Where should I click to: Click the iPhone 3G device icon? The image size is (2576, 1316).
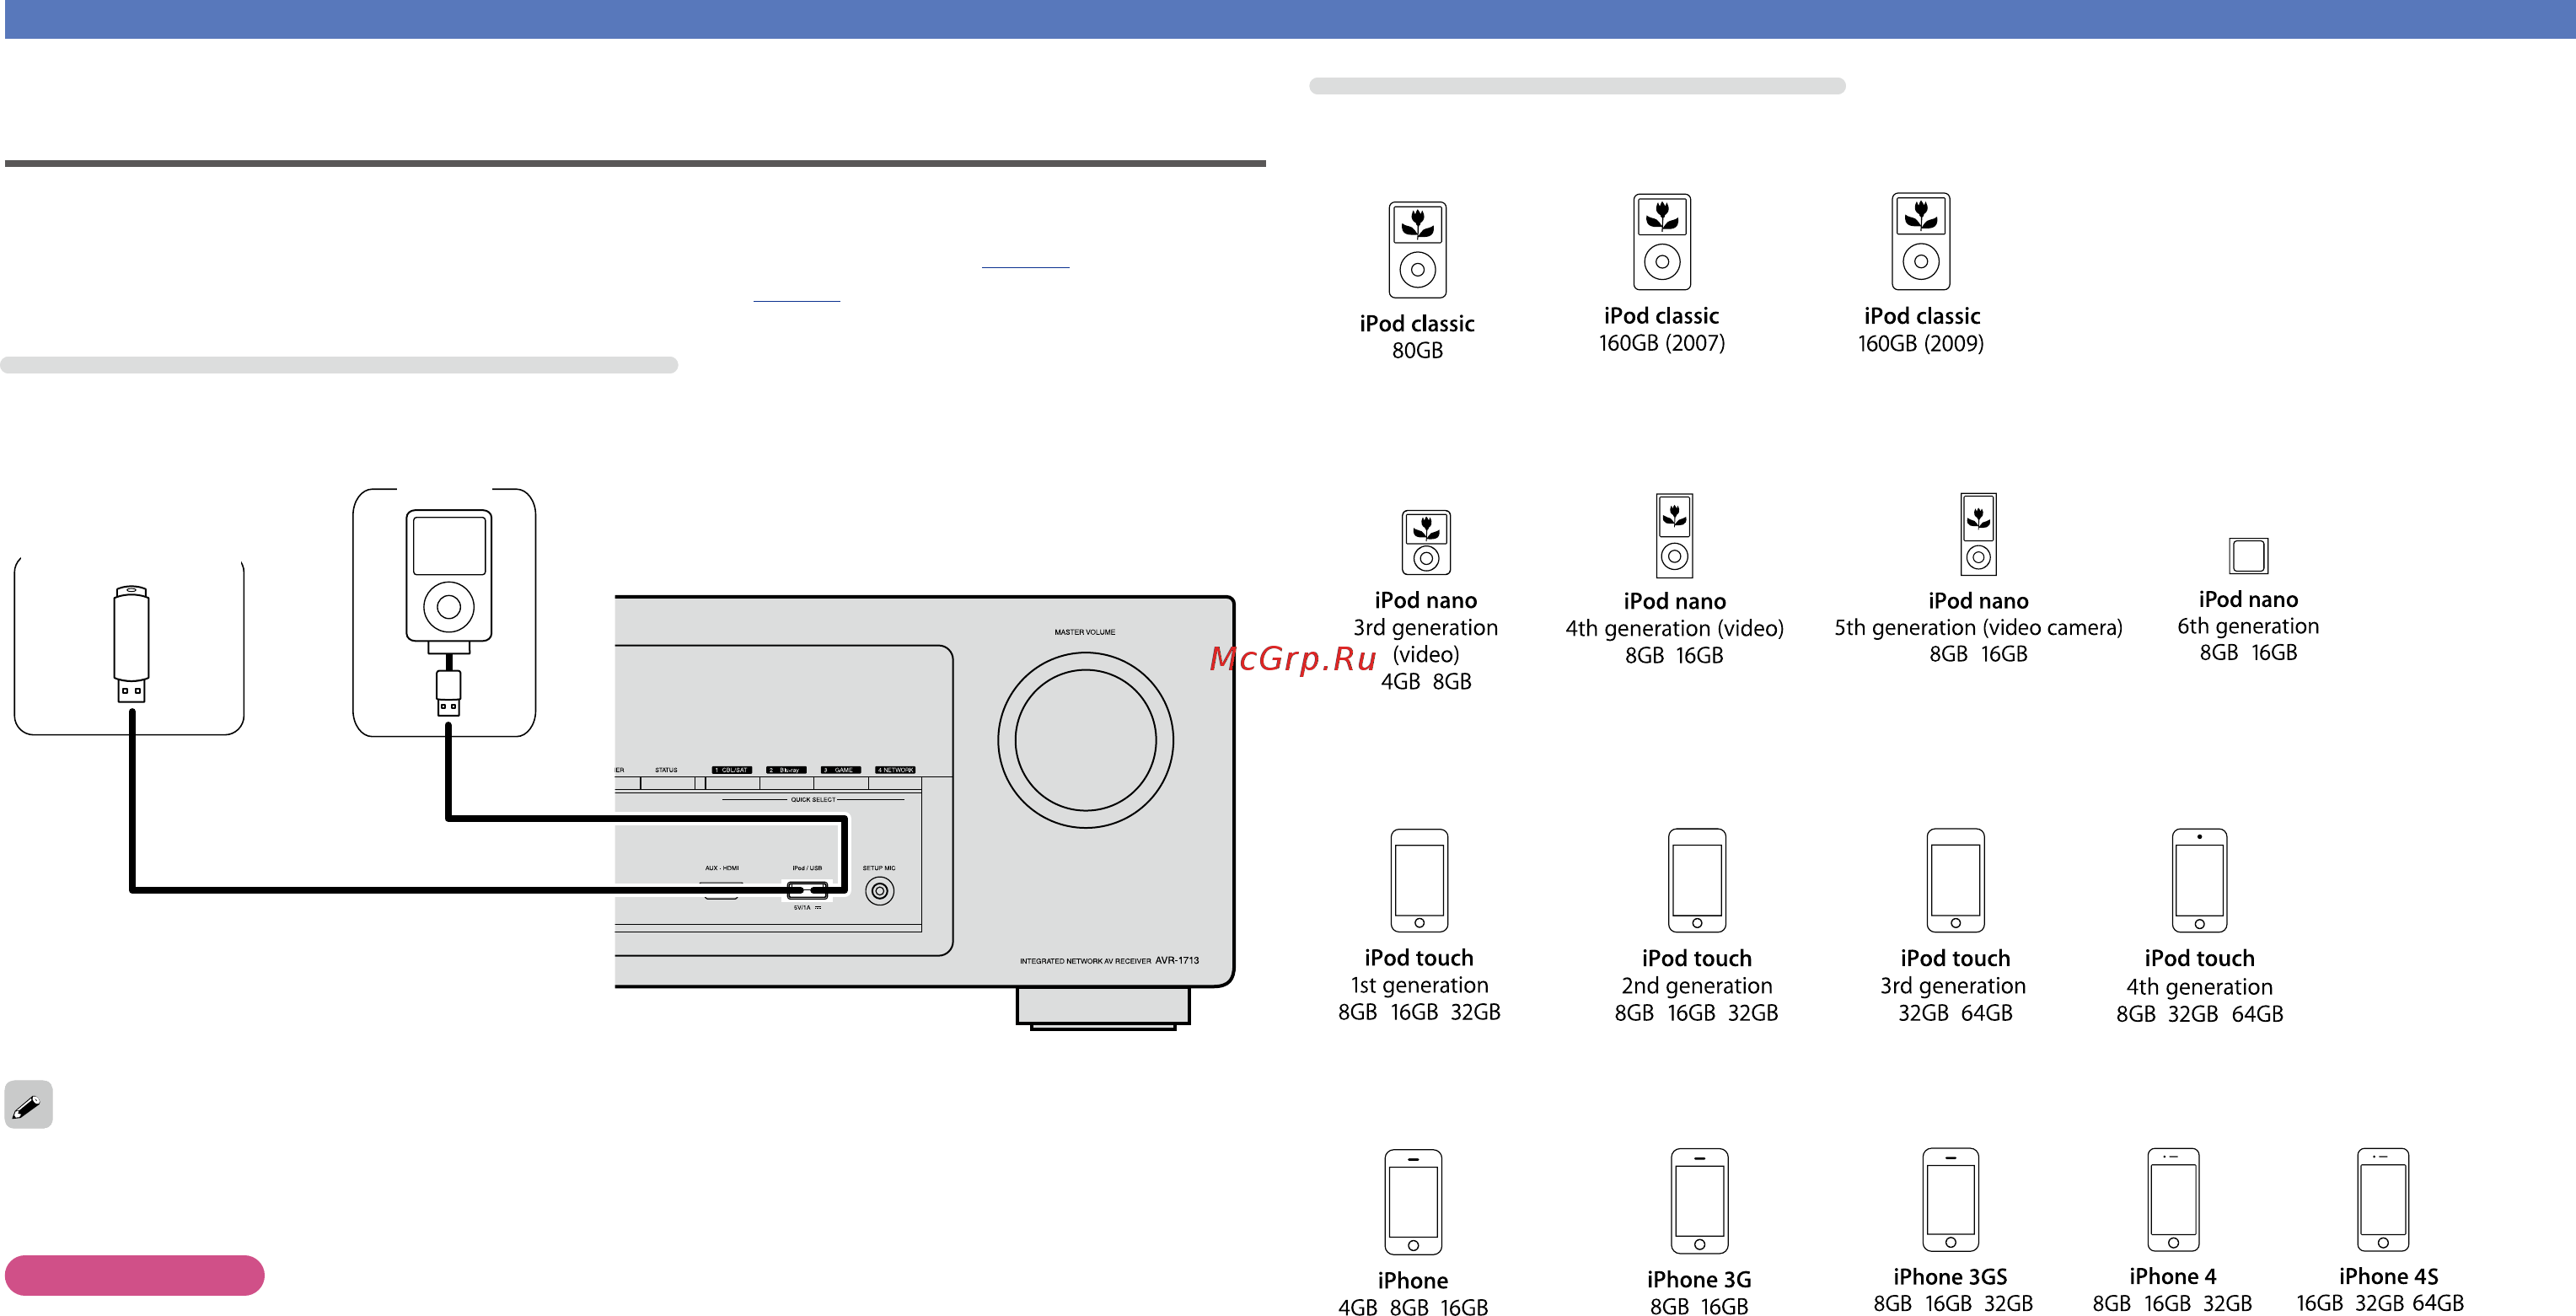tap(1699, 1201)
